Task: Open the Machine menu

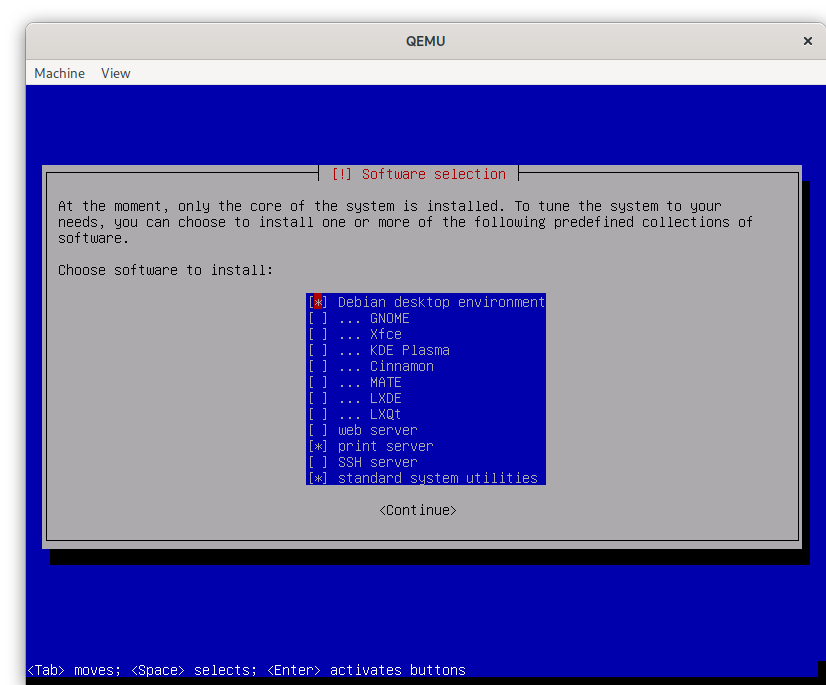Action: pos(60,73)
